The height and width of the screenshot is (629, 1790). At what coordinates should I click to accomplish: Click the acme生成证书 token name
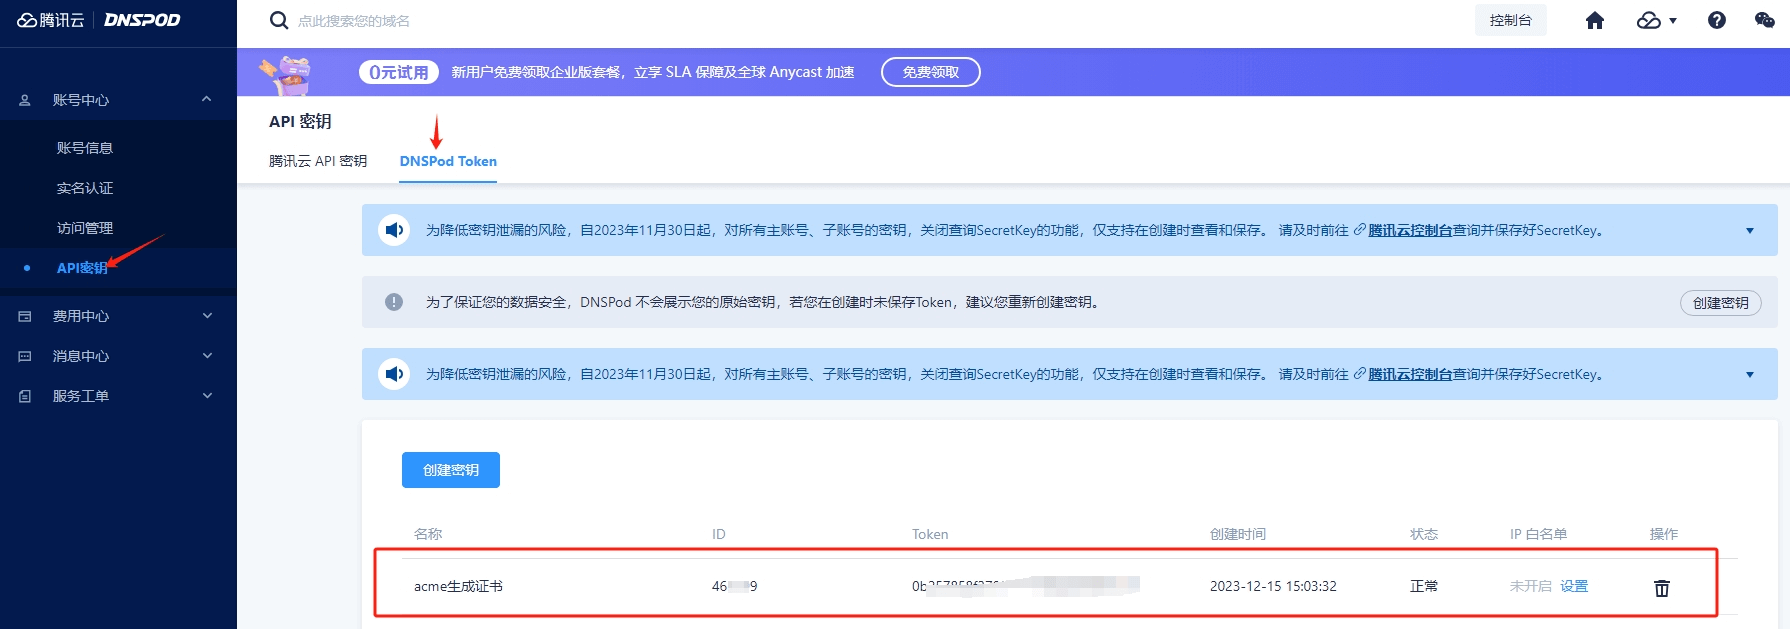pos(458,586)
